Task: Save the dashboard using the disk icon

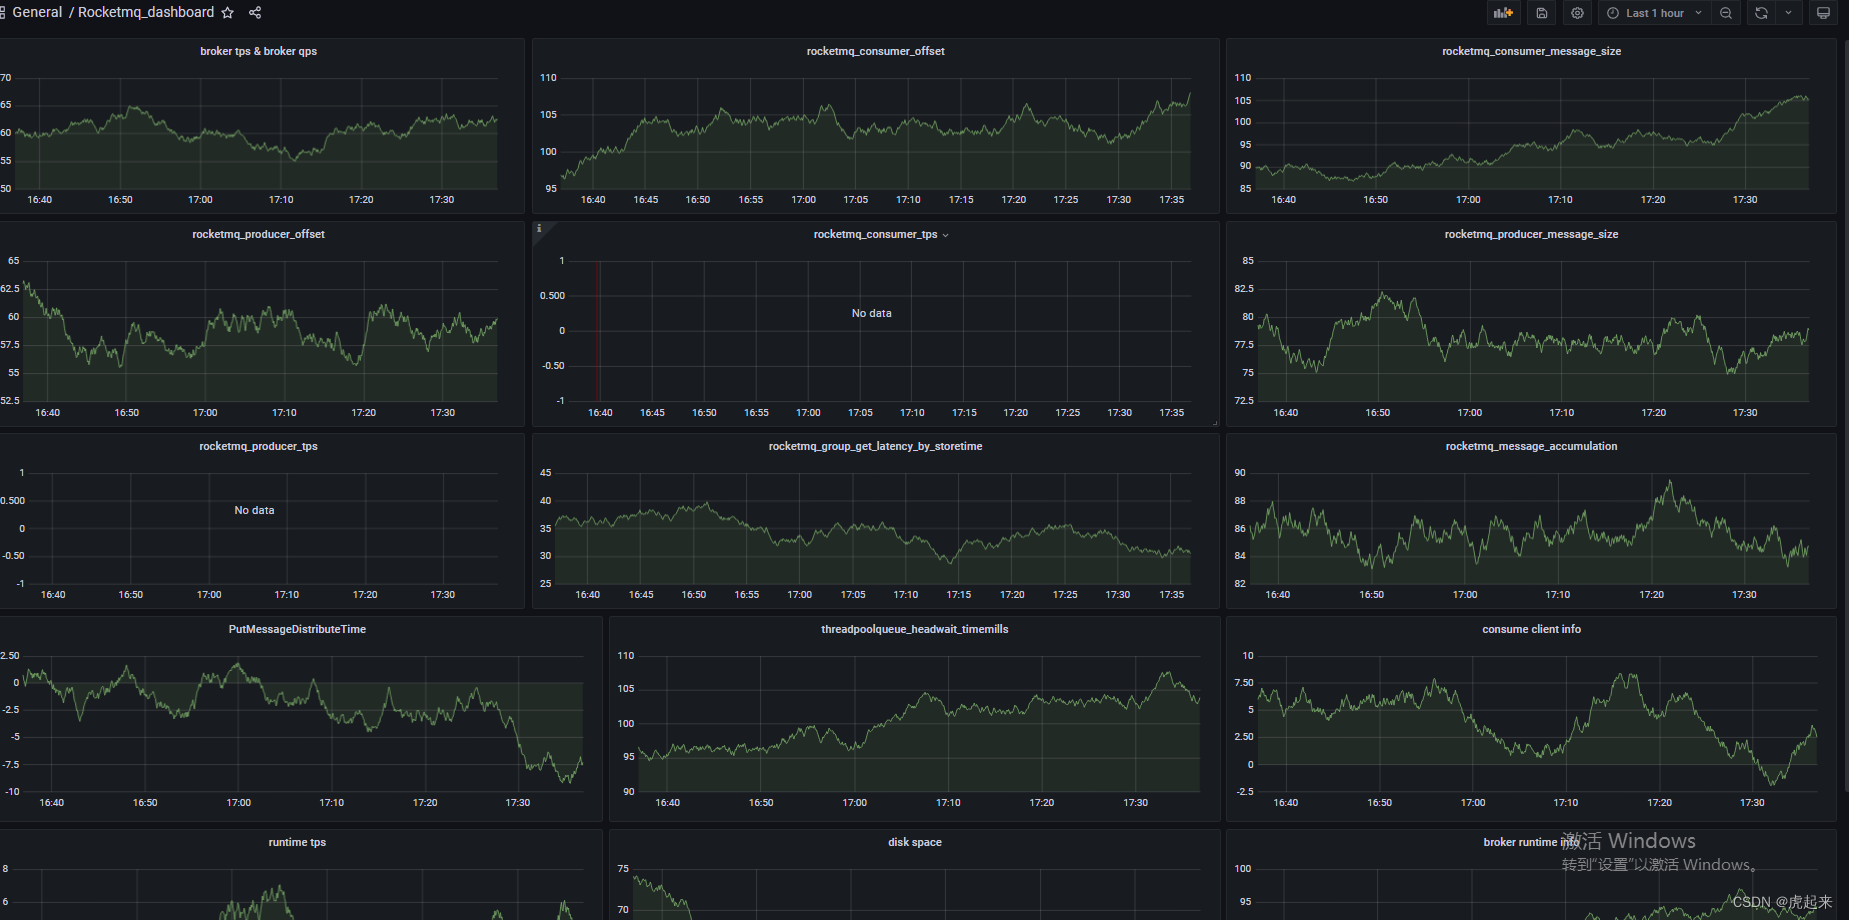Action: (x=1542, y=13)
